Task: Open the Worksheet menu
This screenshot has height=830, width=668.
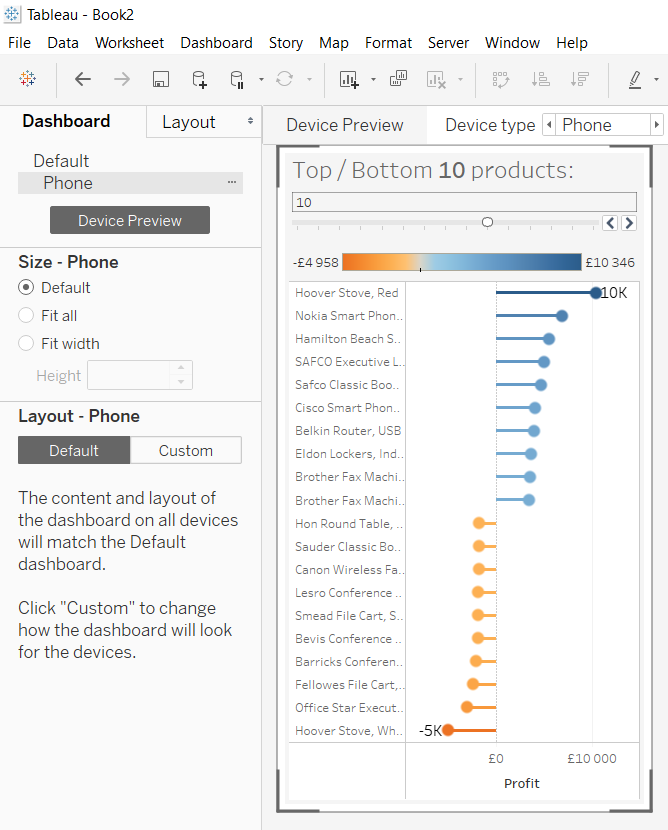Action: (x=129, y=43)
